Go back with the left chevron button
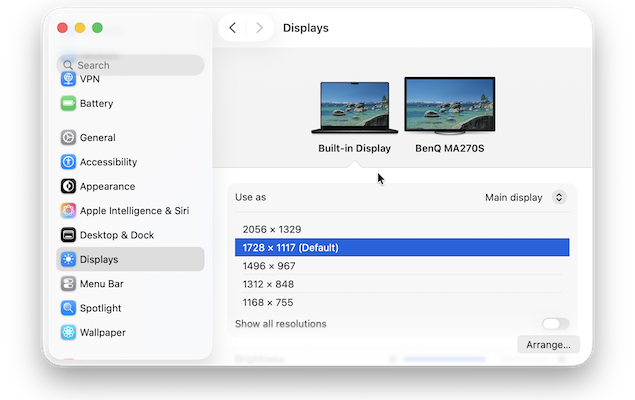635x400 pixels. pyautogui.click(x=233, y=28)
